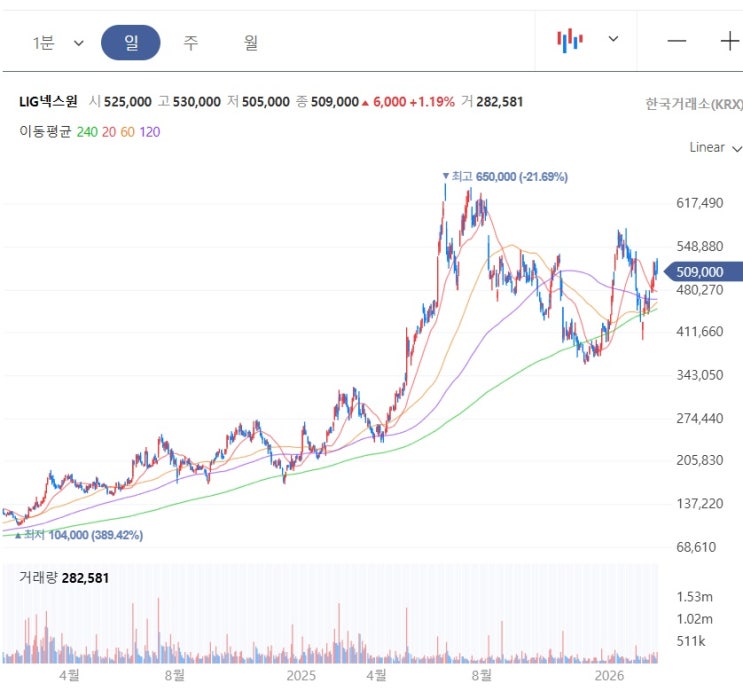
Task: Expand chevron next to chart type icon
Action: (614, 39)
